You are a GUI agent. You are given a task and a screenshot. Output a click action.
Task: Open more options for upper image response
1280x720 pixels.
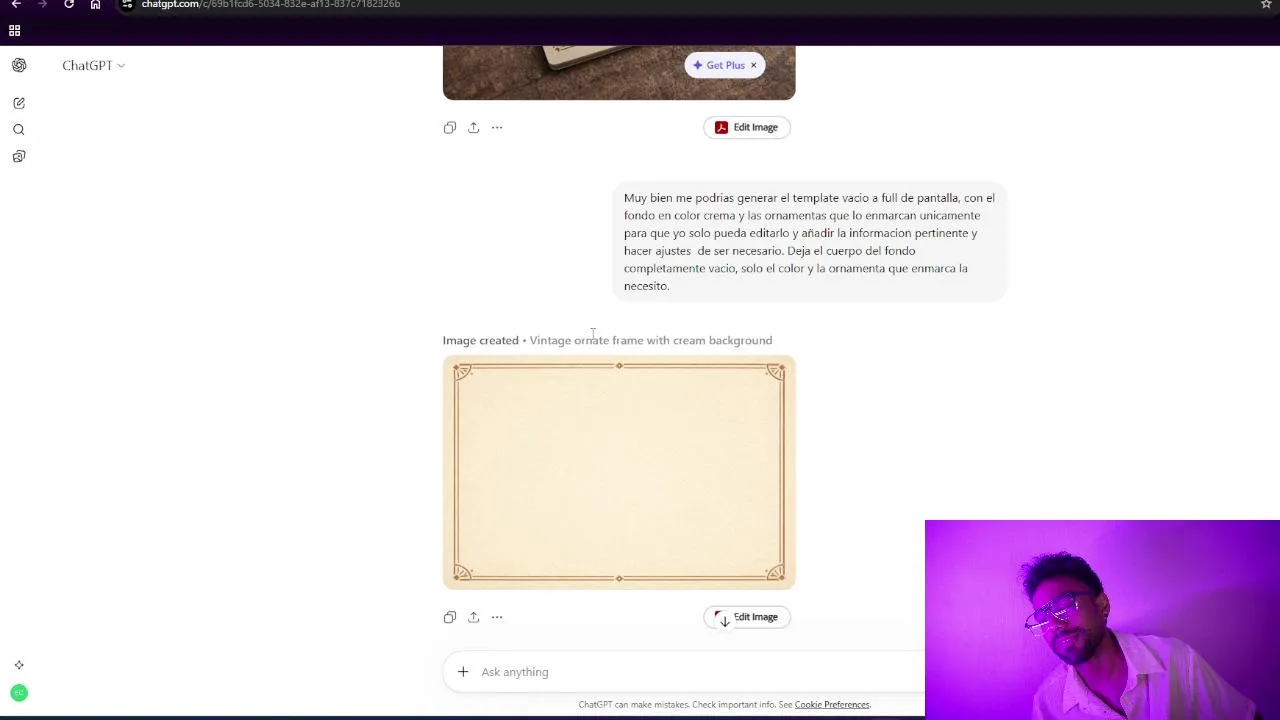click(x=497, y=127)
